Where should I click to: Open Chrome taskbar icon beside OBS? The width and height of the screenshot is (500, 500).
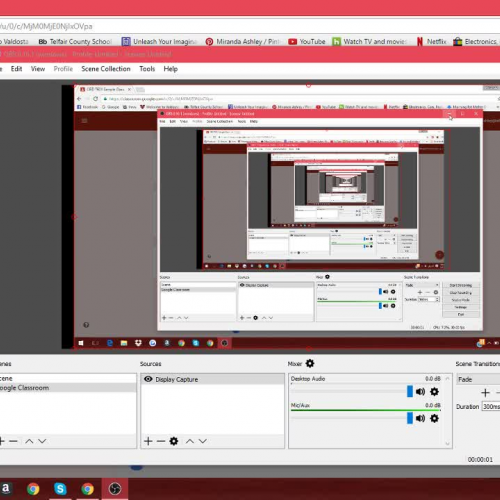tap(87, 489)
